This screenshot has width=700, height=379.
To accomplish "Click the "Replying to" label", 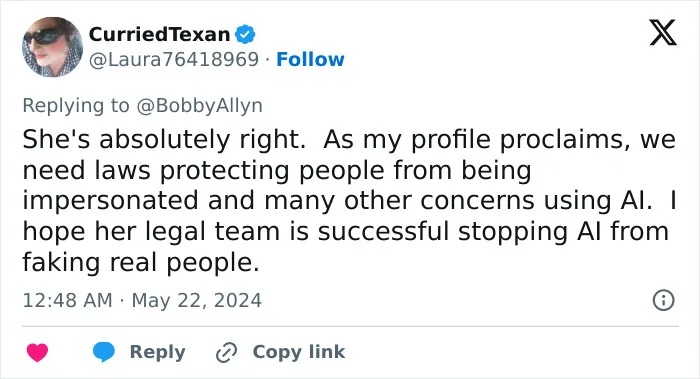I will tap(76, 105).
